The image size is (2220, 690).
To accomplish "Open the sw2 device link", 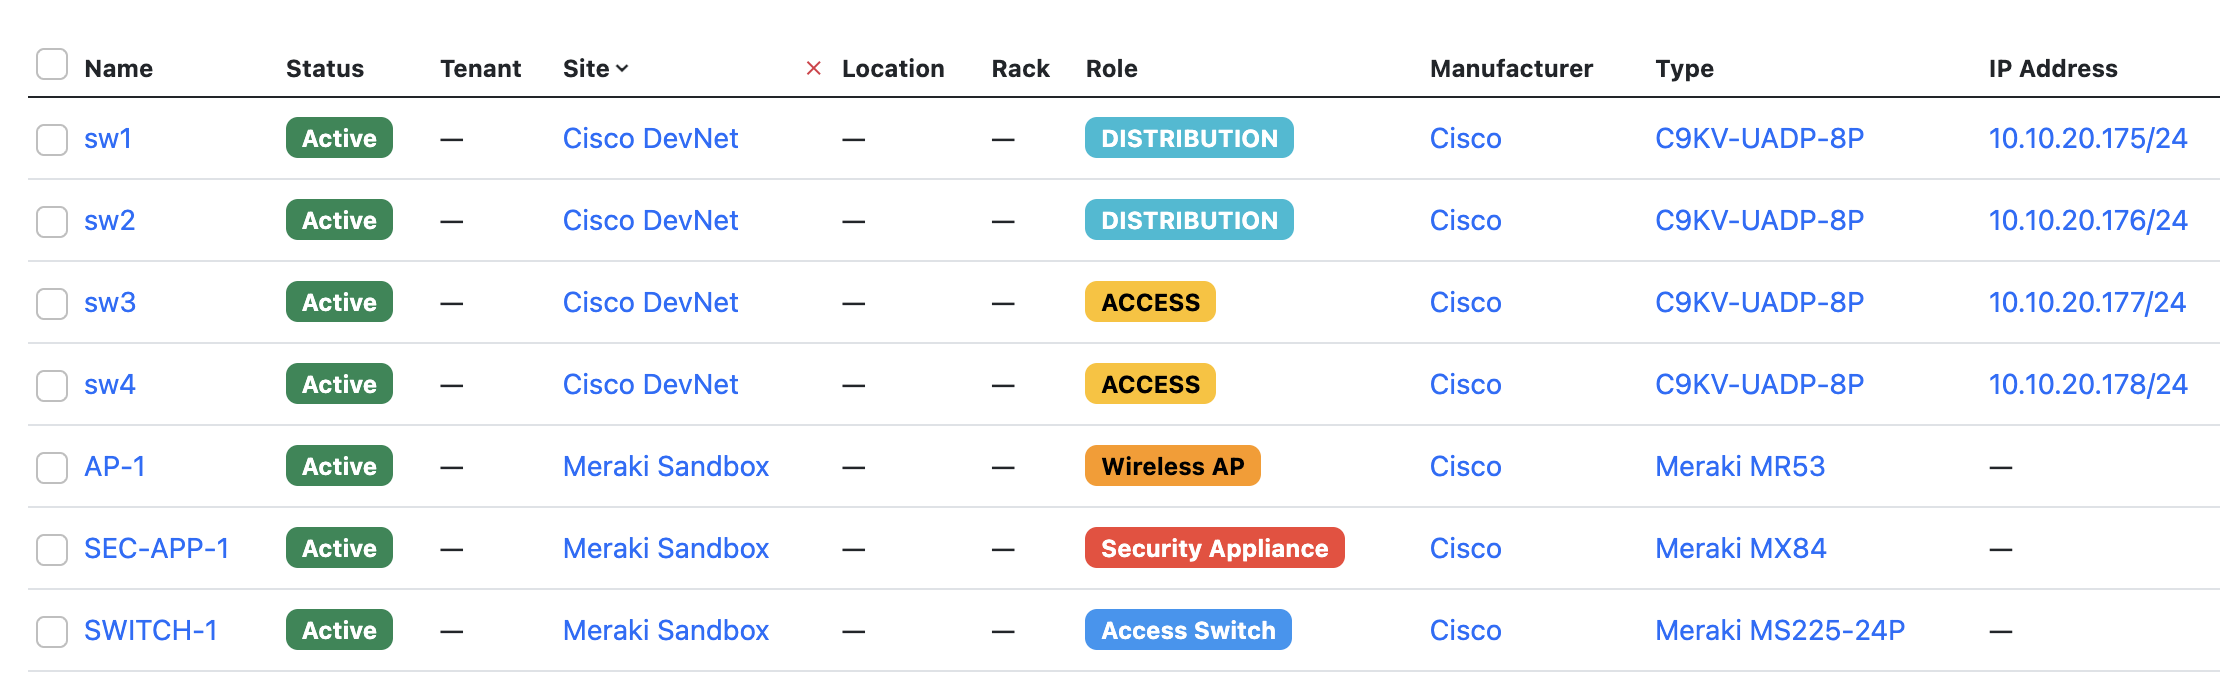I will coord(109,220).
